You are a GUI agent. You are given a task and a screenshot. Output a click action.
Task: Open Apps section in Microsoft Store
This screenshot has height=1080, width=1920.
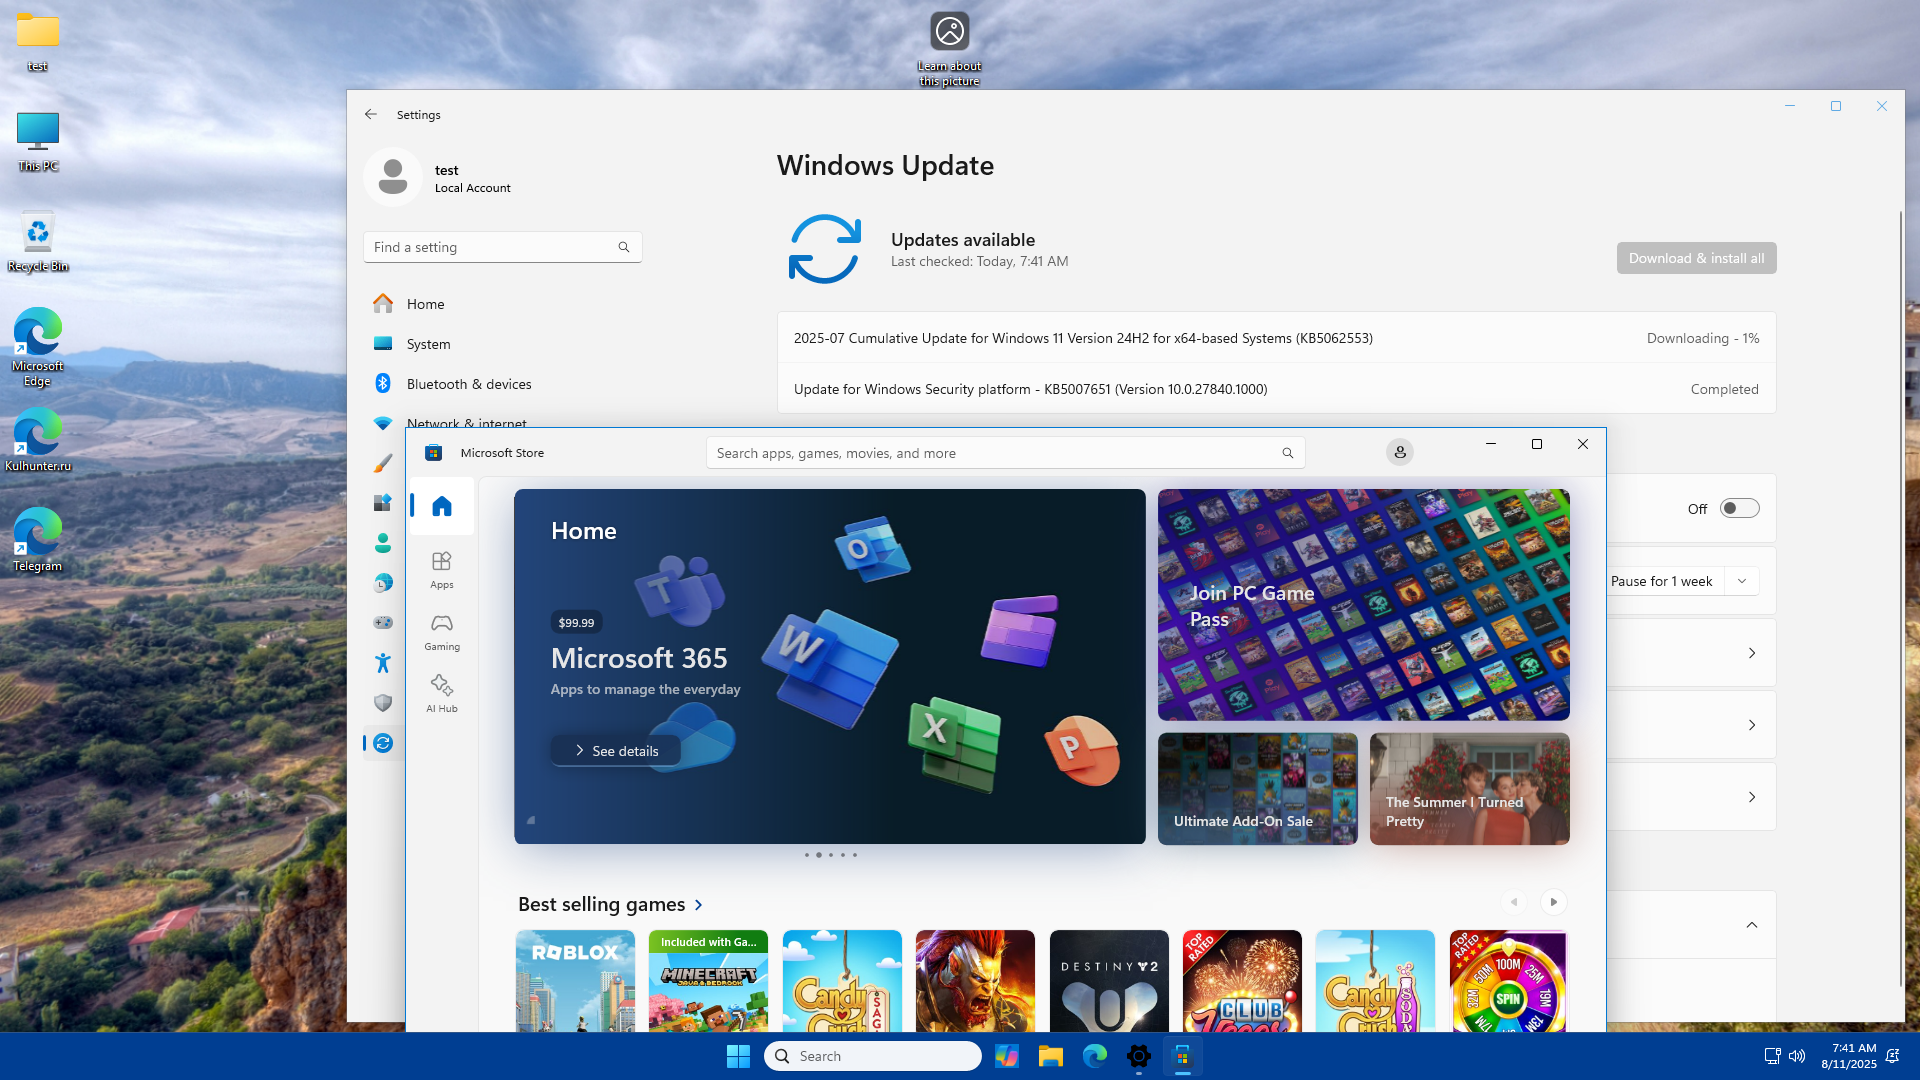441,569
